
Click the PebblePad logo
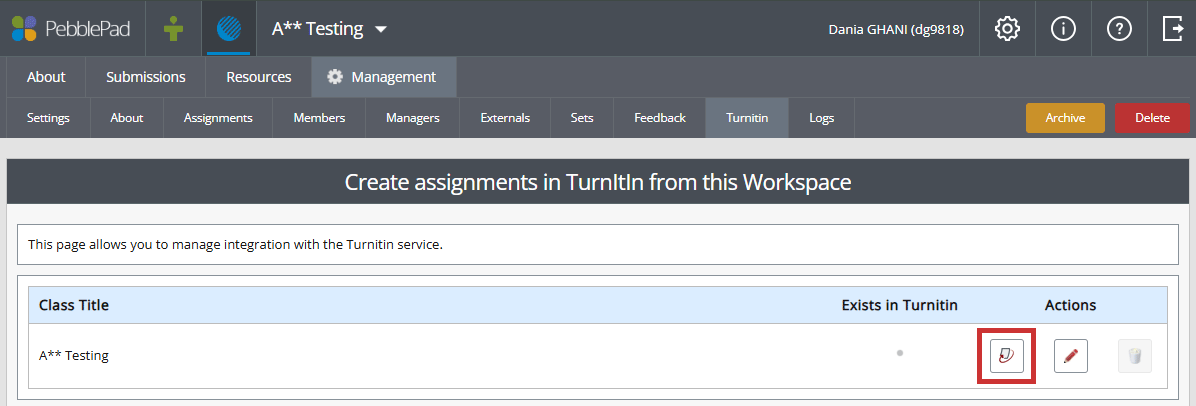point(71,29)
